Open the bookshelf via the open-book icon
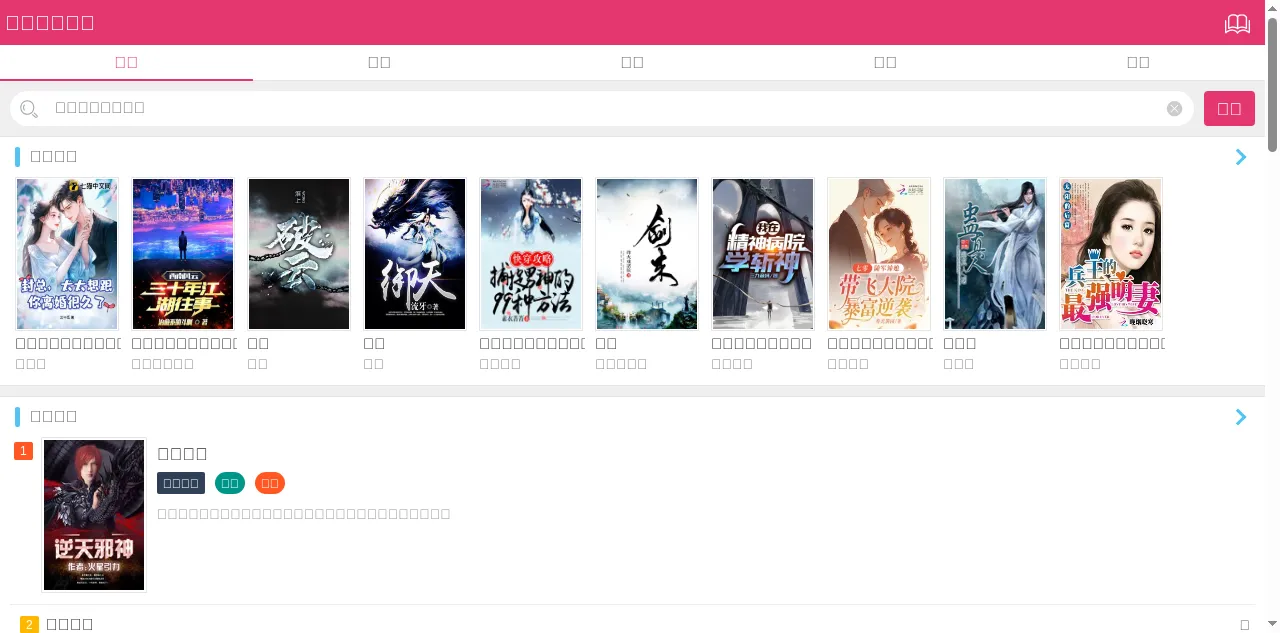The height and width of the screenshot is (633, 1280). click(1237, 23)
